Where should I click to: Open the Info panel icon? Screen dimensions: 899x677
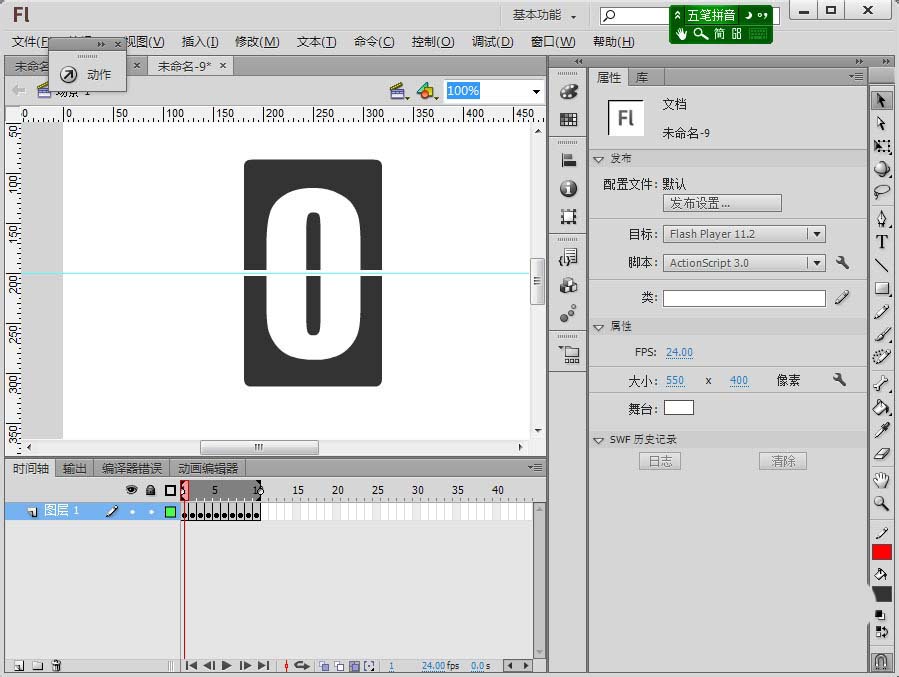click(x=568, y=188)
